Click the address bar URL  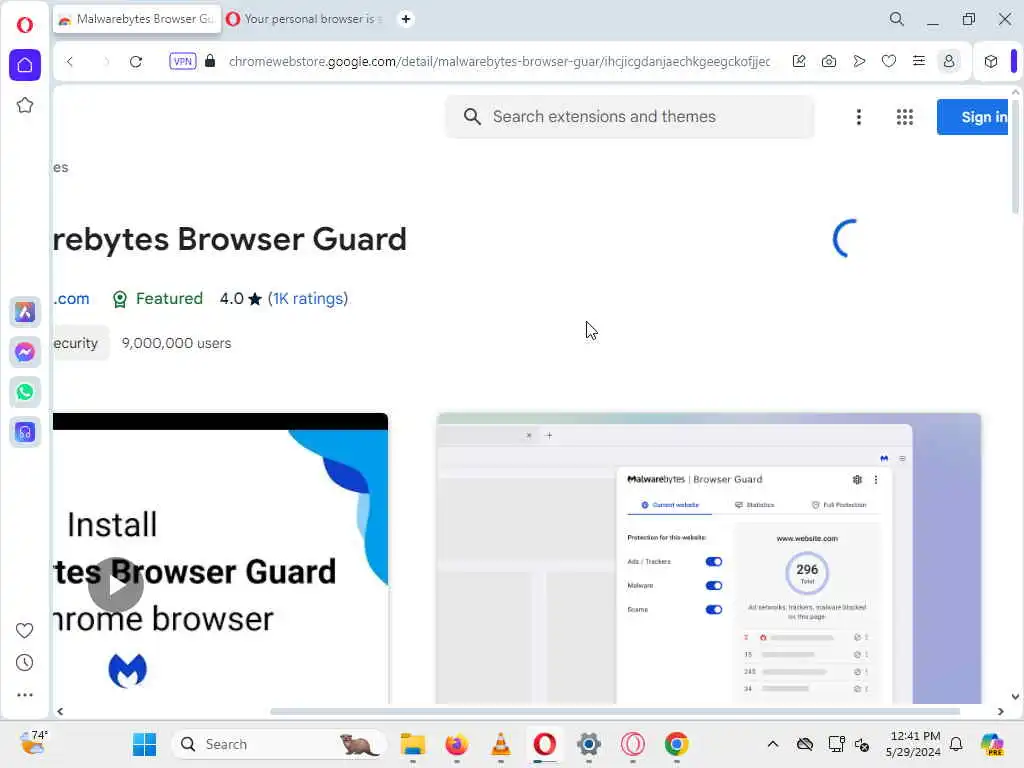[499, 61]
